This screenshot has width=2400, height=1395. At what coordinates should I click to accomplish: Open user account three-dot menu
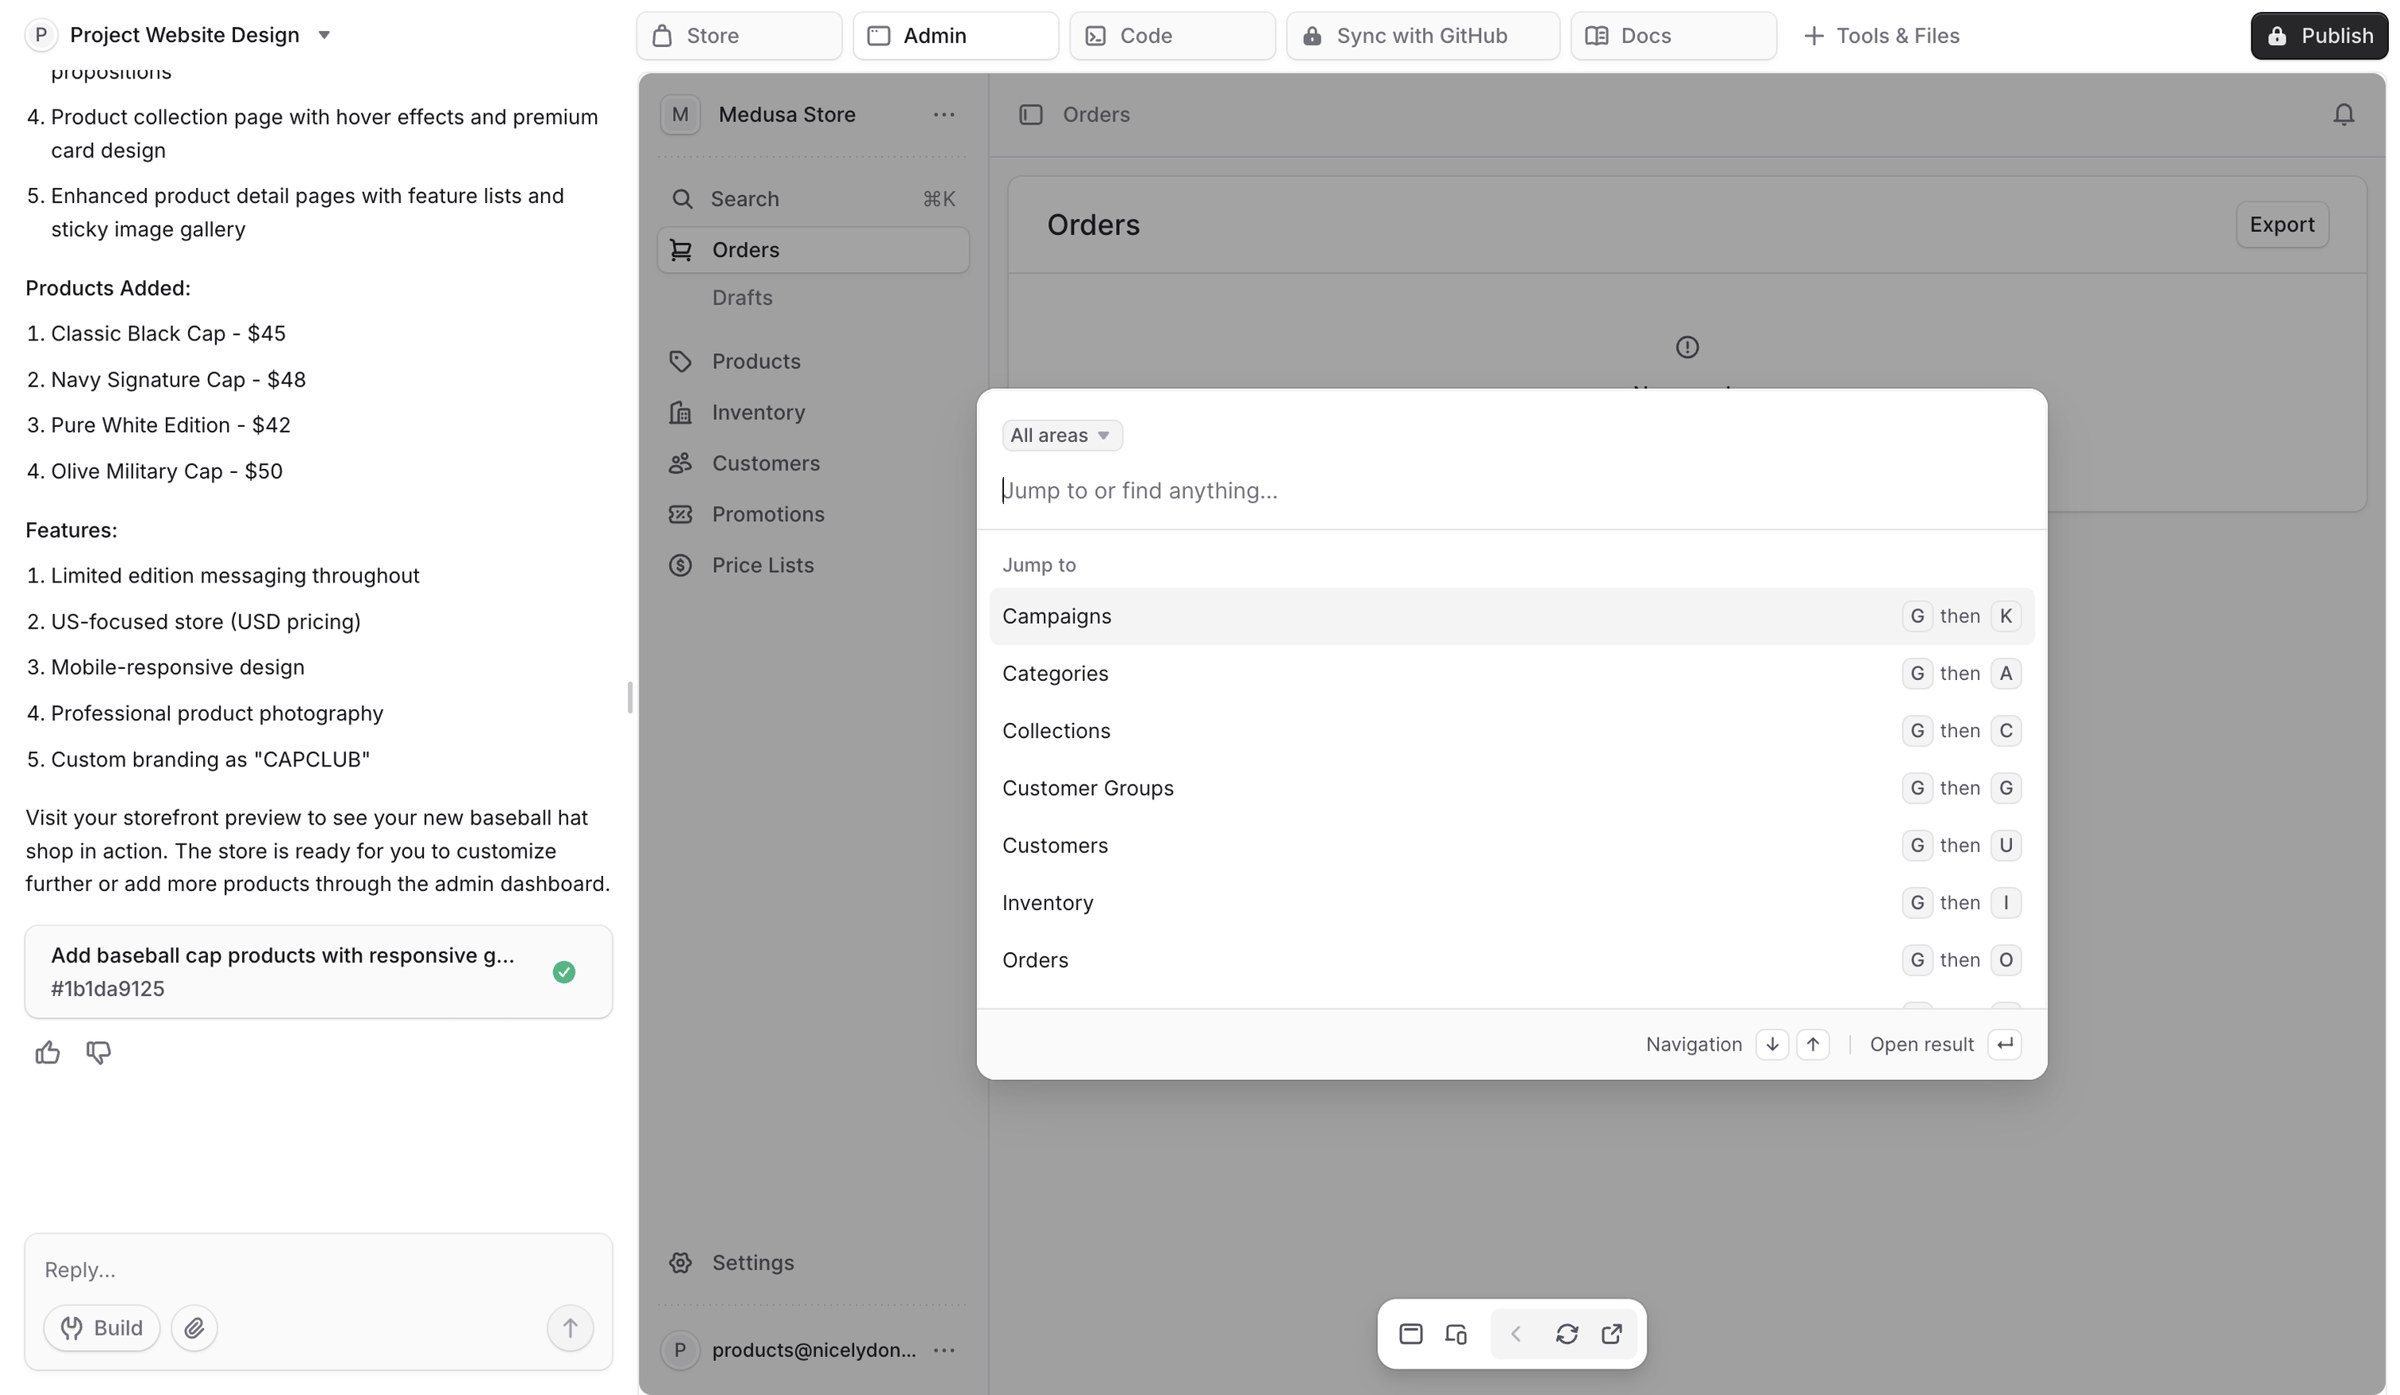click(944, 1350)
